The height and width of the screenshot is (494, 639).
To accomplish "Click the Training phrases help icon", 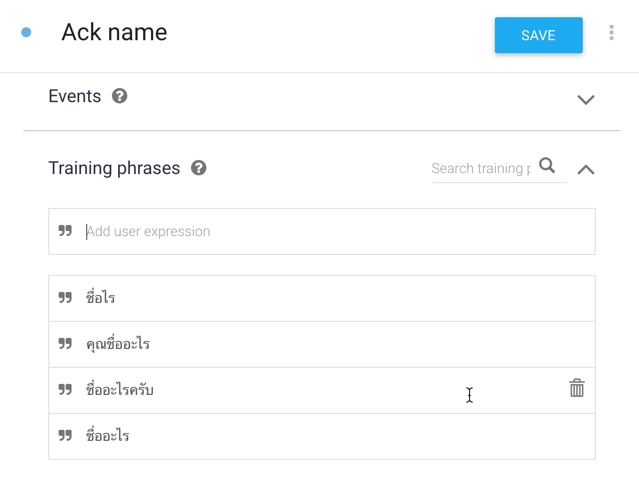I will [198, 168].
